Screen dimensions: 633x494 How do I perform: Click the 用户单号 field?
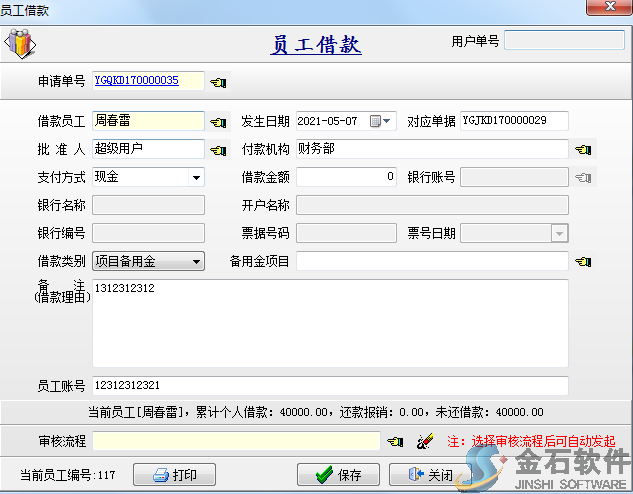564,41
